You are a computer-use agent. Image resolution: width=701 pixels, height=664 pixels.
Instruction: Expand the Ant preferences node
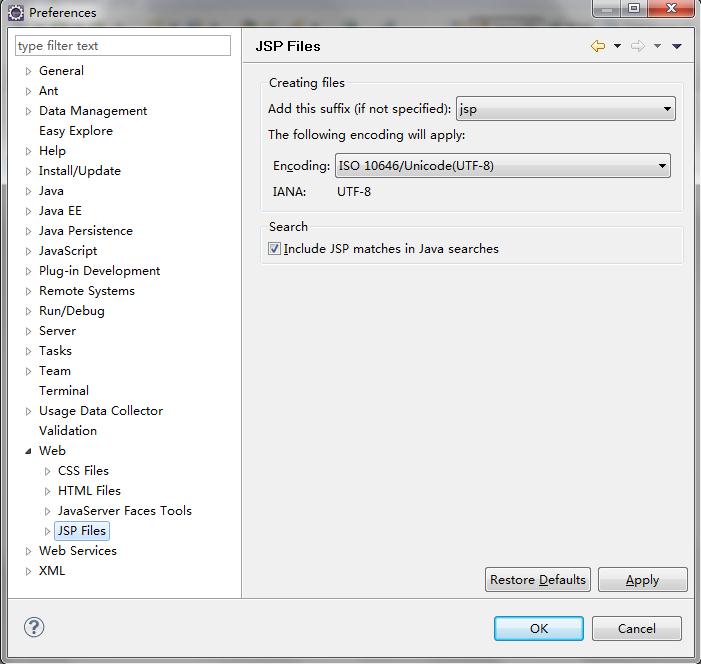pos(28,91)
